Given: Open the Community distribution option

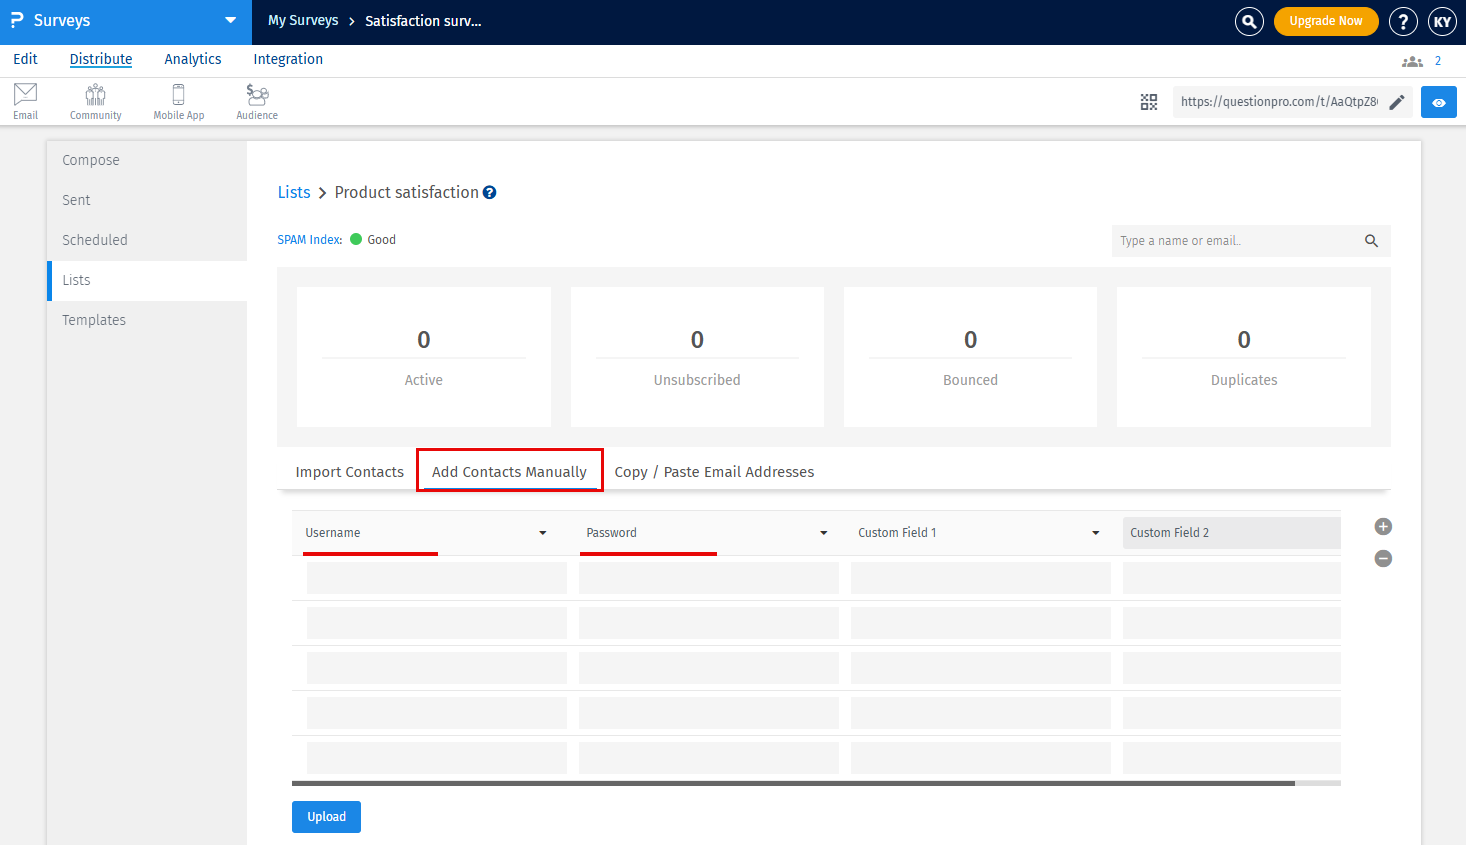Looking at the screenshot, I should [95, 101].
